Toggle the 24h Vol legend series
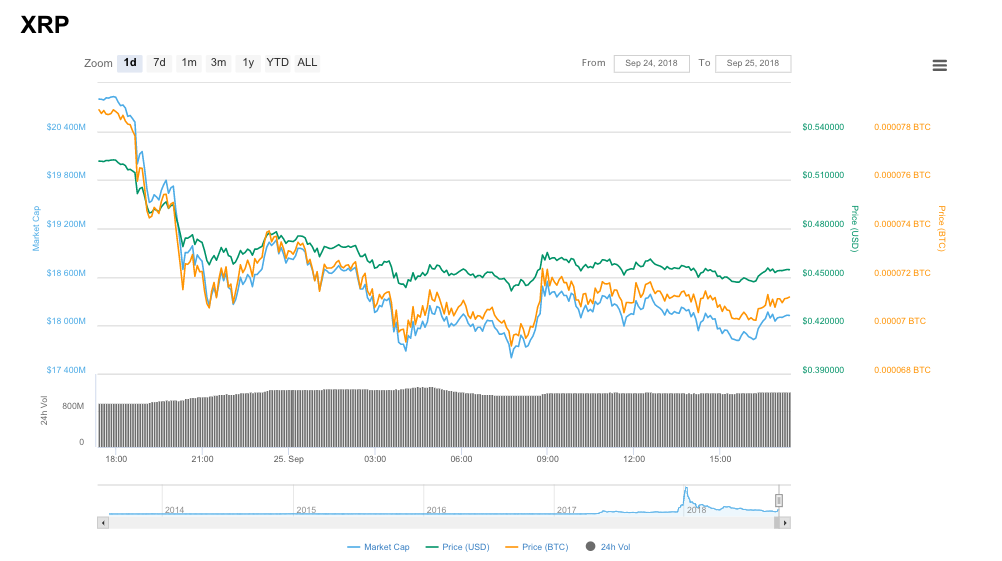 point(608,547)
